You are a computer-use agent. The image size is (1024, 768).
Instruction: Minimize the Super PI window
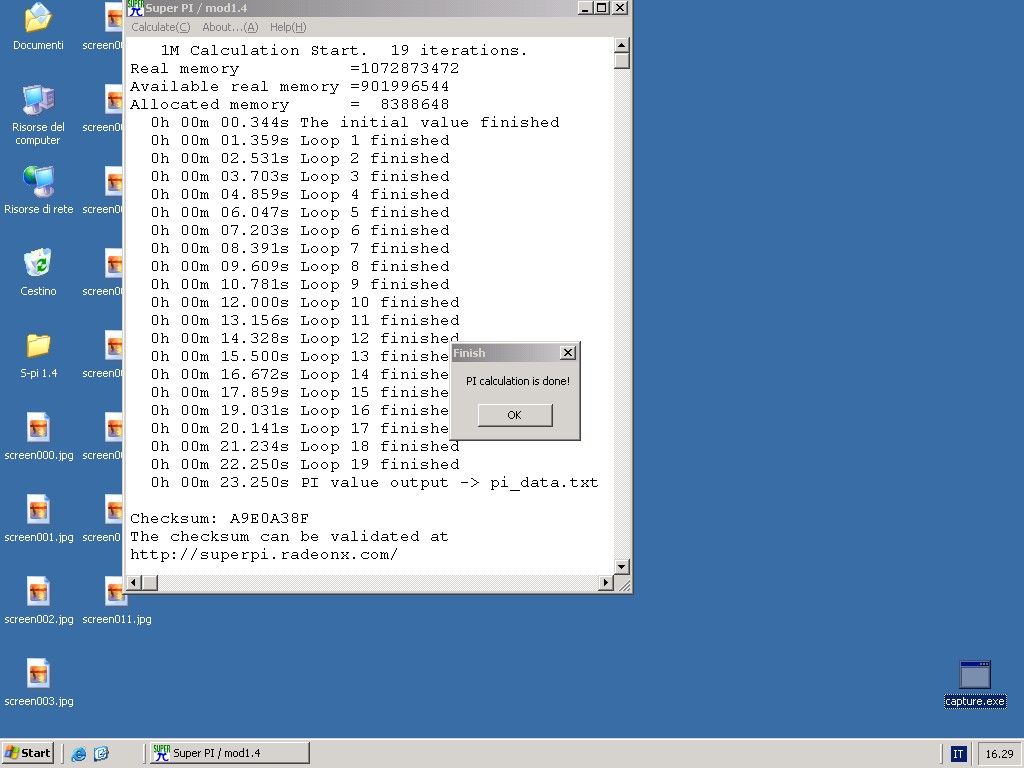(585, 8)
